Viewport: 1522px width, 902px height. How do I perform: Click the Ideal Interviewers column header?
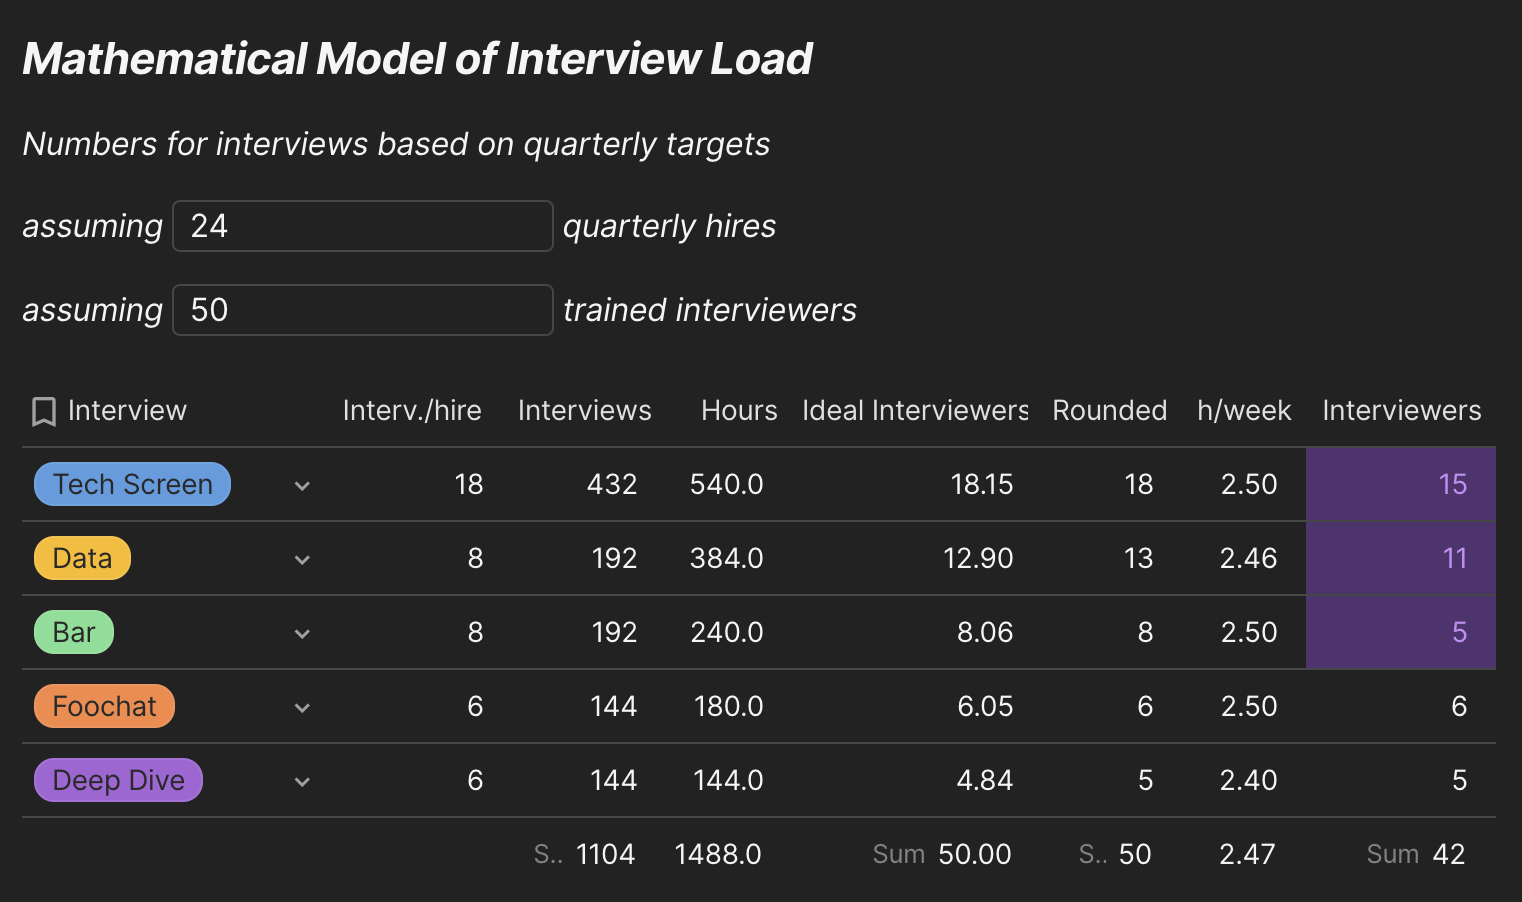tap(914, 410)
